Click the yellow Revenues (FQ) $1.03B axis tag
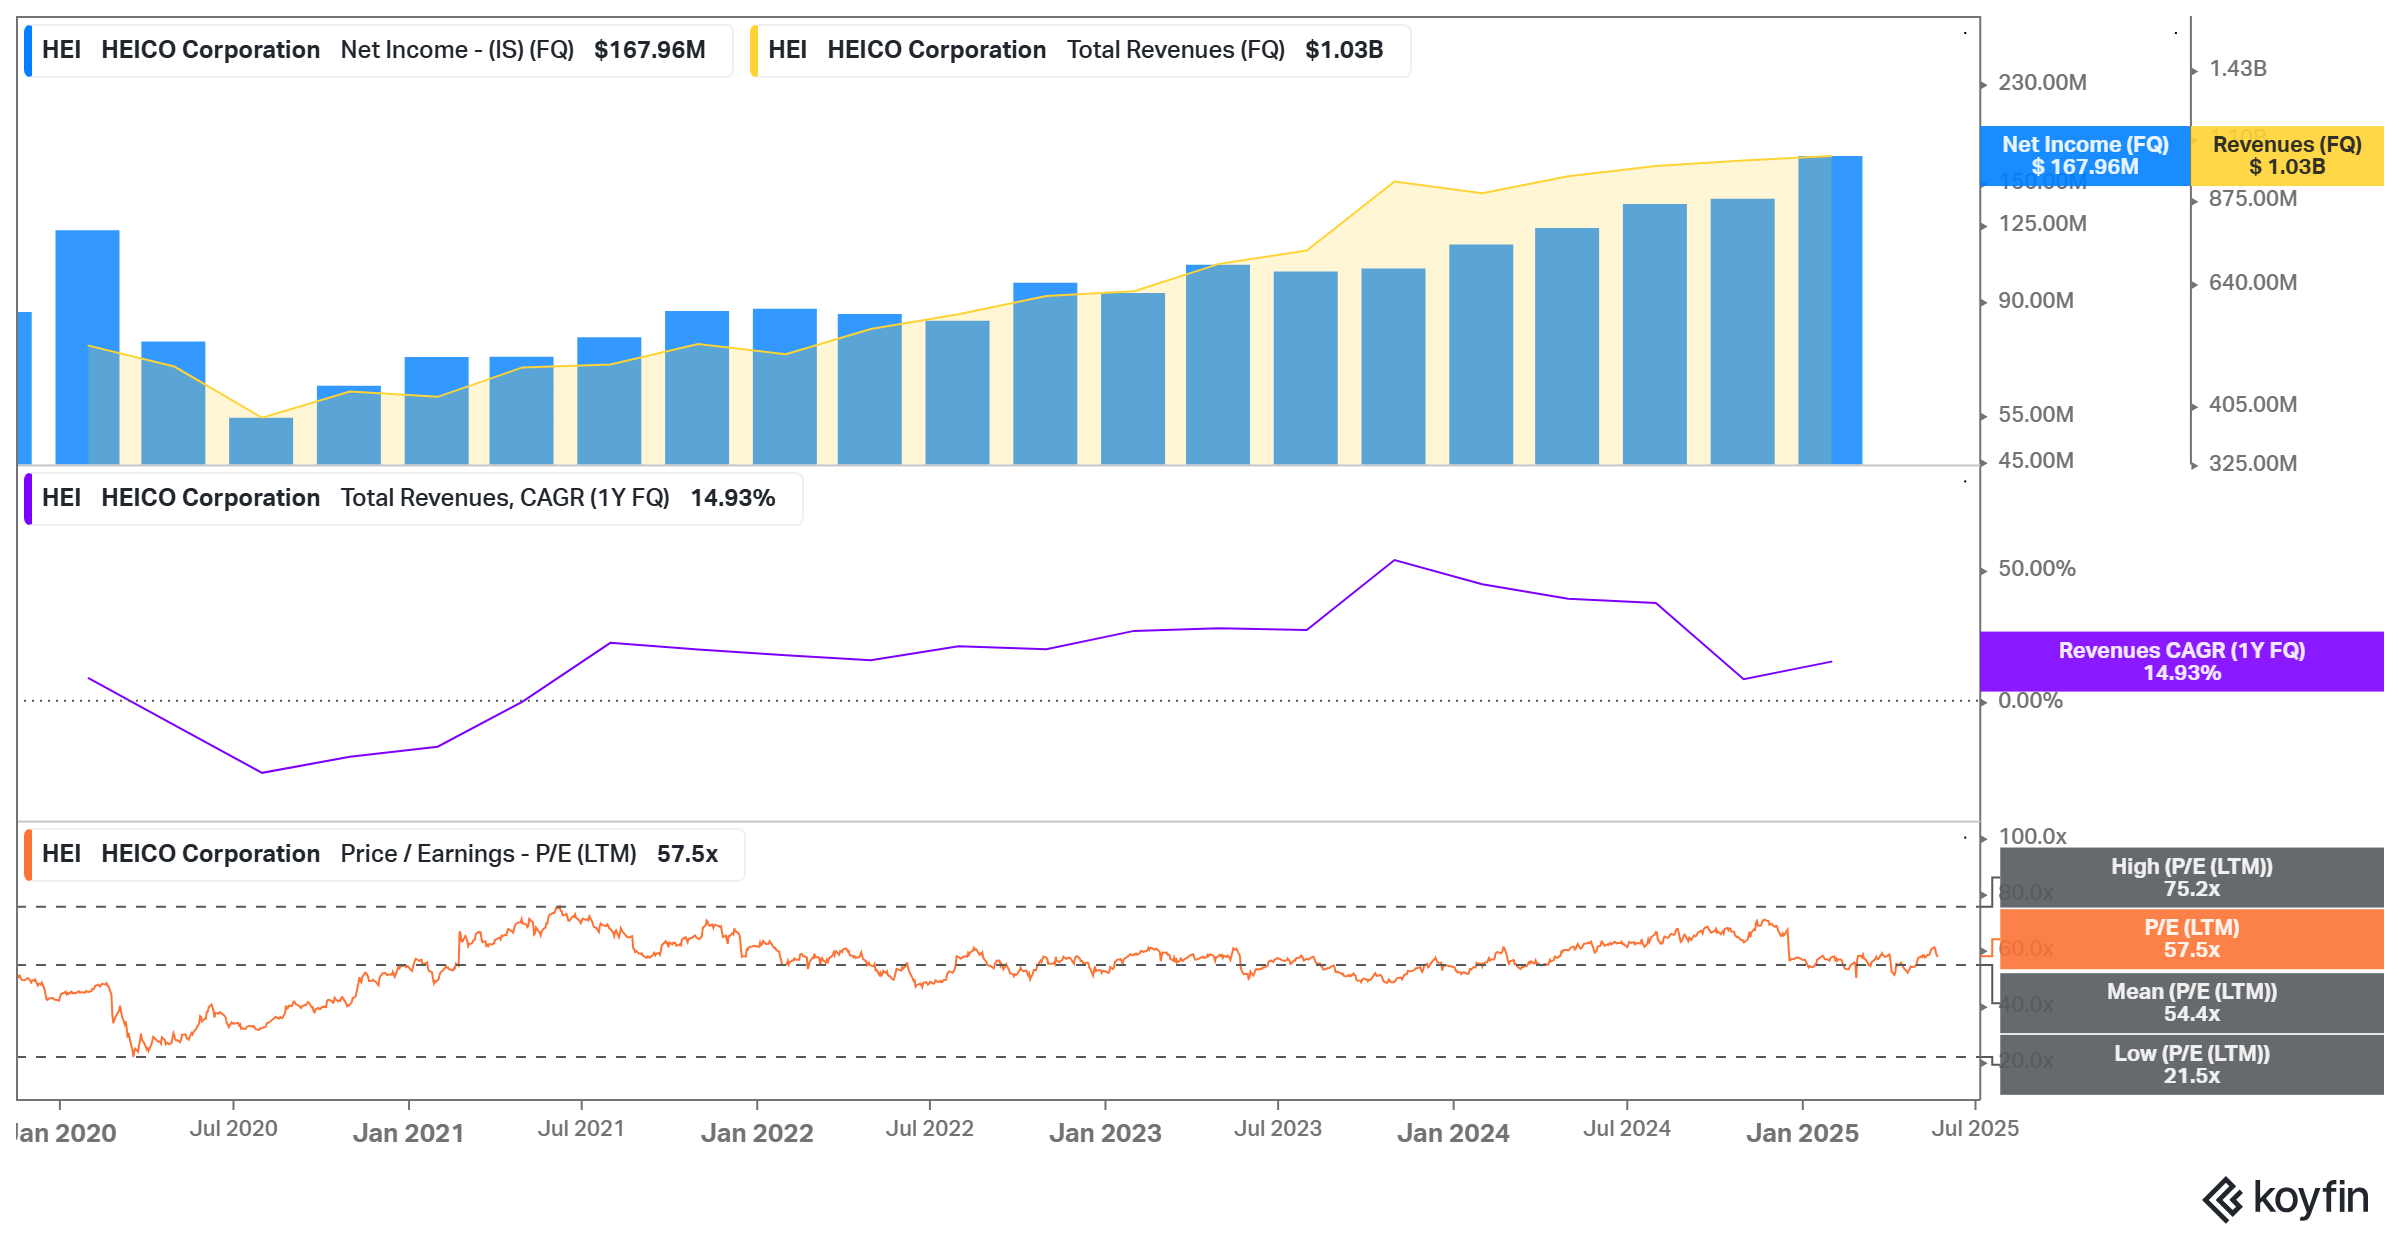This screenshot has width=2400, height=1240. tap(2287, 156)
